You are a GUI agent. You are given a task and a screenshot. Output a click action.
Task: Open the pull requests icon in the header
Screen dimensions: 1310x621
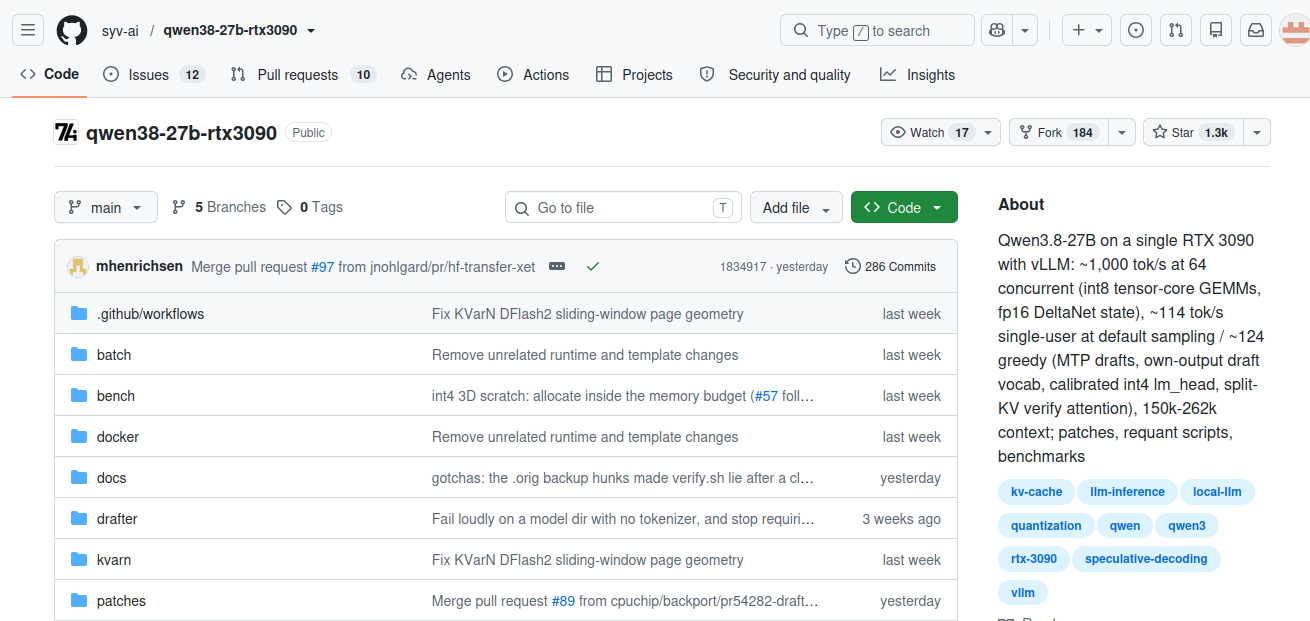point(1176,30)
